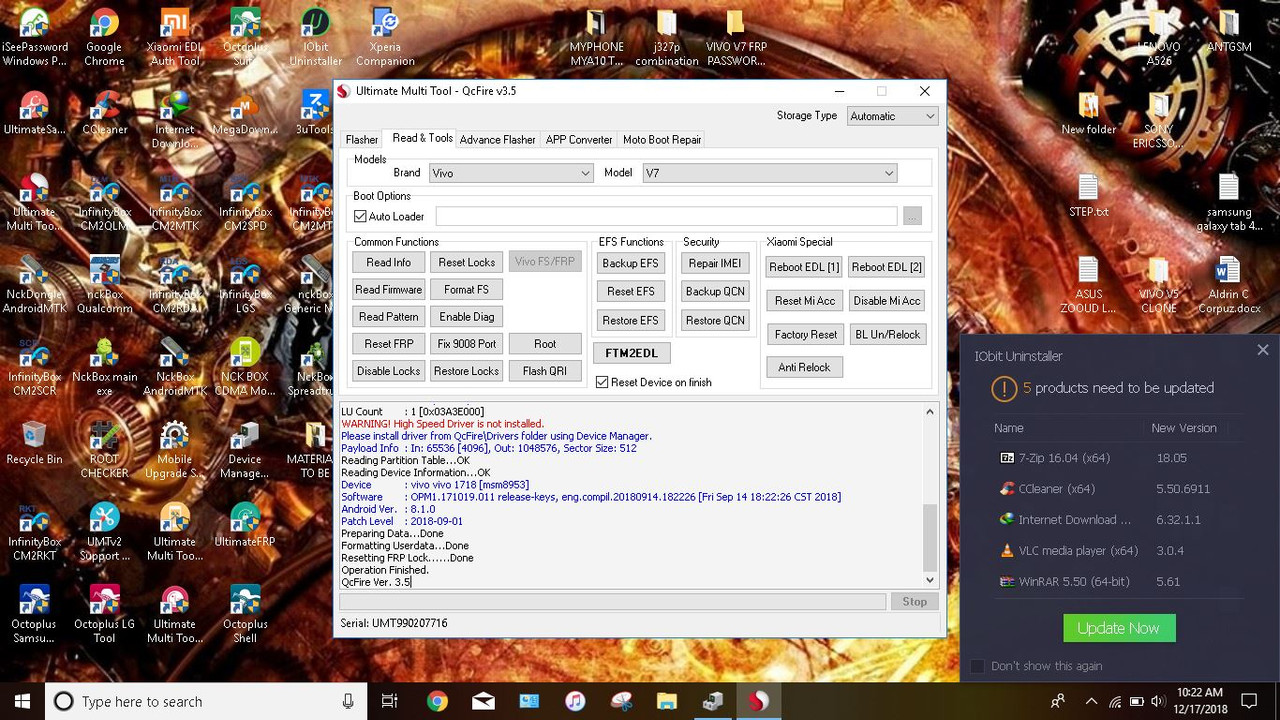
Task: Open STEP.txt file on desktop
Action: click(1088, 195)
